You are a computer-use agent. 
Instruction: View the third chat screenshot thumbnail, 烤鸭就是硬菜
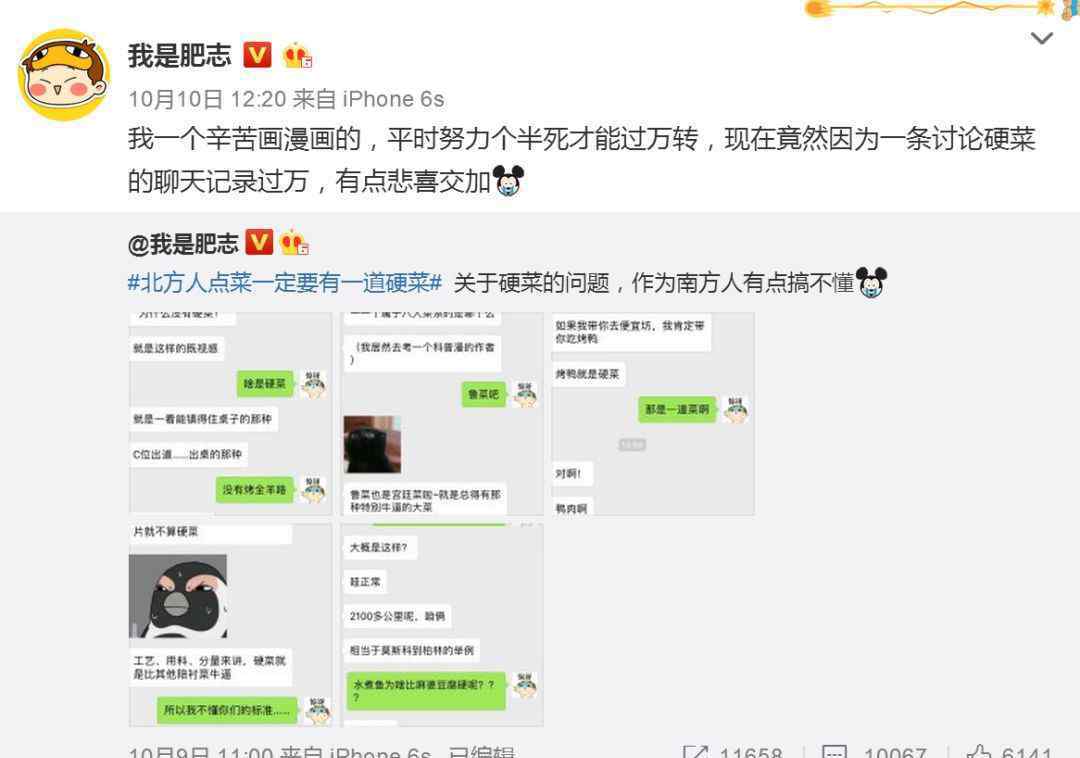(653, 414)
